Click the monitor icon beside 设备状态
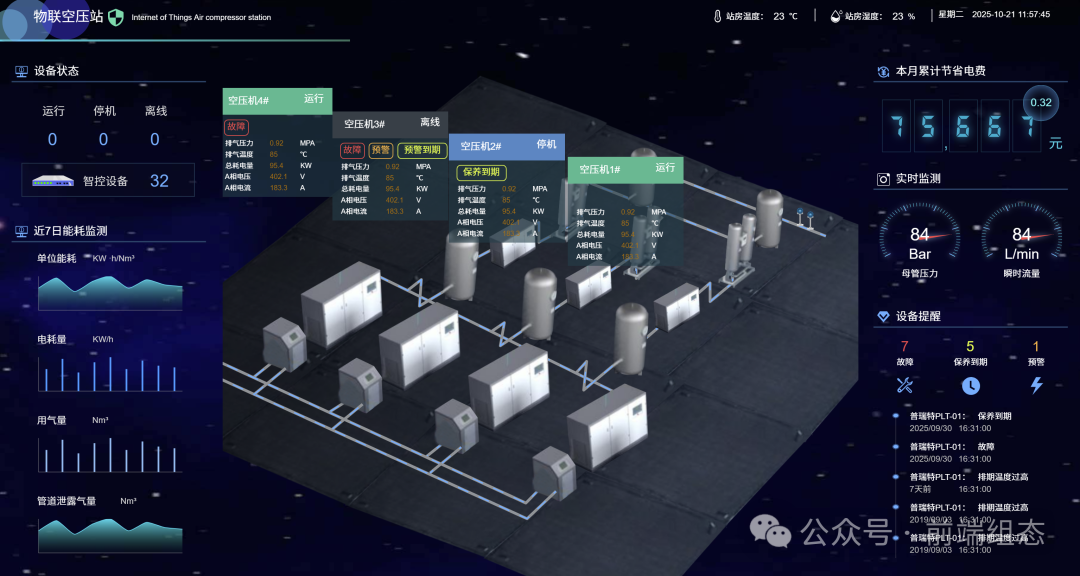The height and width of the screenshot is (576, 1080). tap(21, 71)
